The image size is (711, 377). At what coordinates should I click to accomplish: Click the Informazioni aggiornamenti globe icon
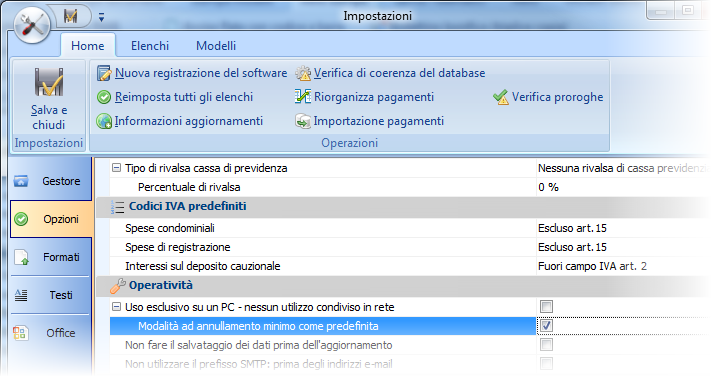click(104, 121)
